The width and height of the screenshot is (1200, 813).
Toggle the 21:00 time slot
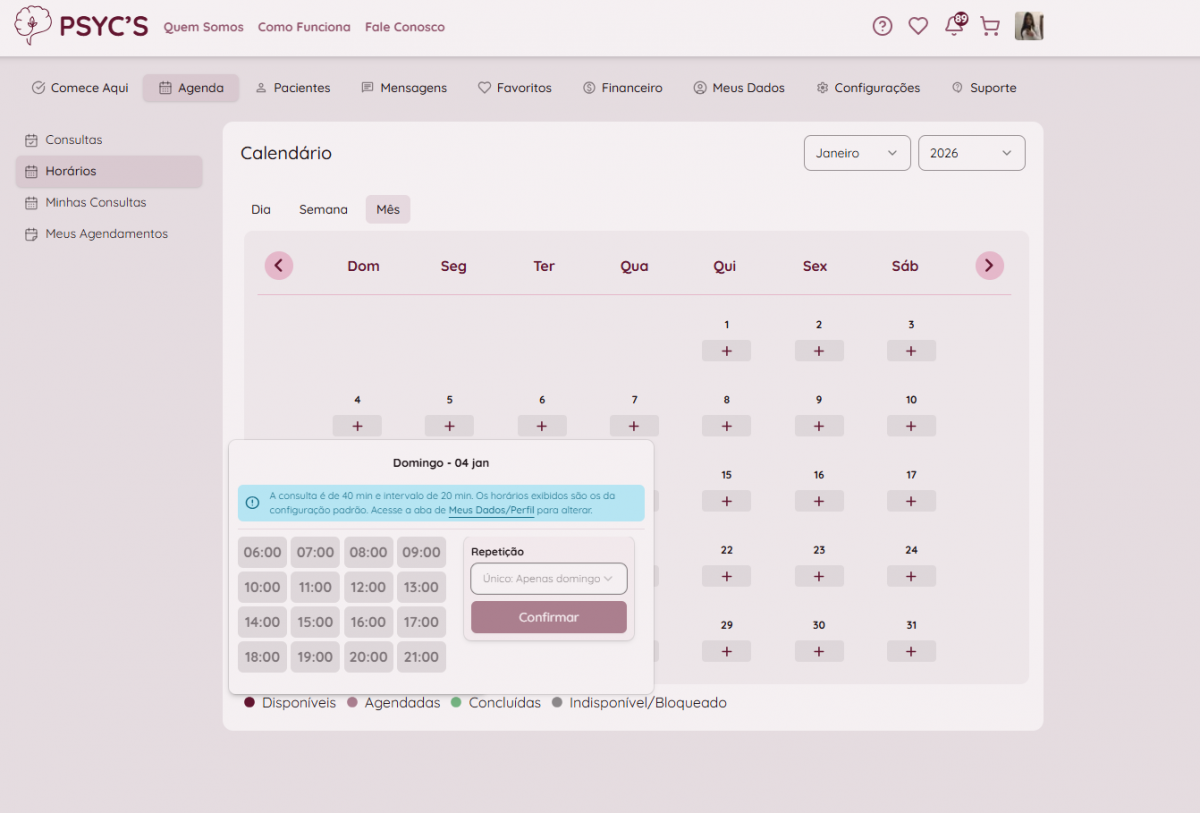click(421, 657)
